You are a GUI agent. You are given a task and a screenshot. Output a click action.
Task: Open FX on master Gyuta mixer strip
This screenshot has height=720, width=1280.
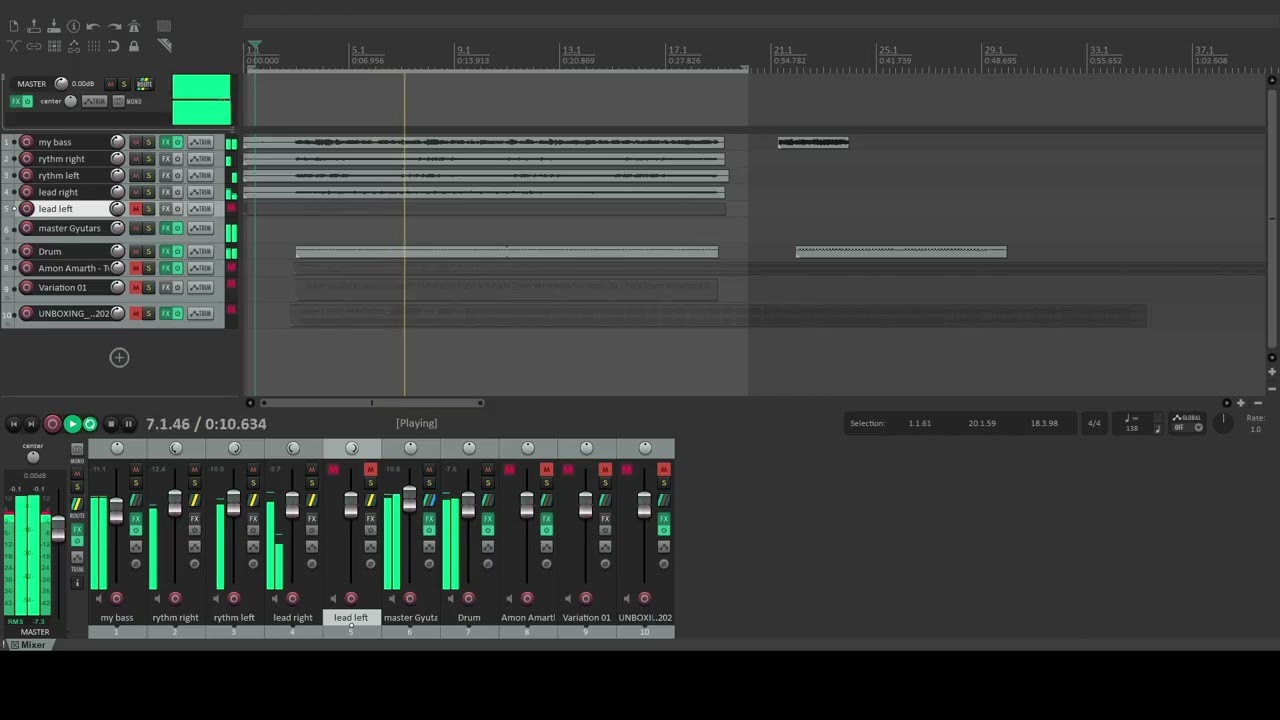[429, 519]
